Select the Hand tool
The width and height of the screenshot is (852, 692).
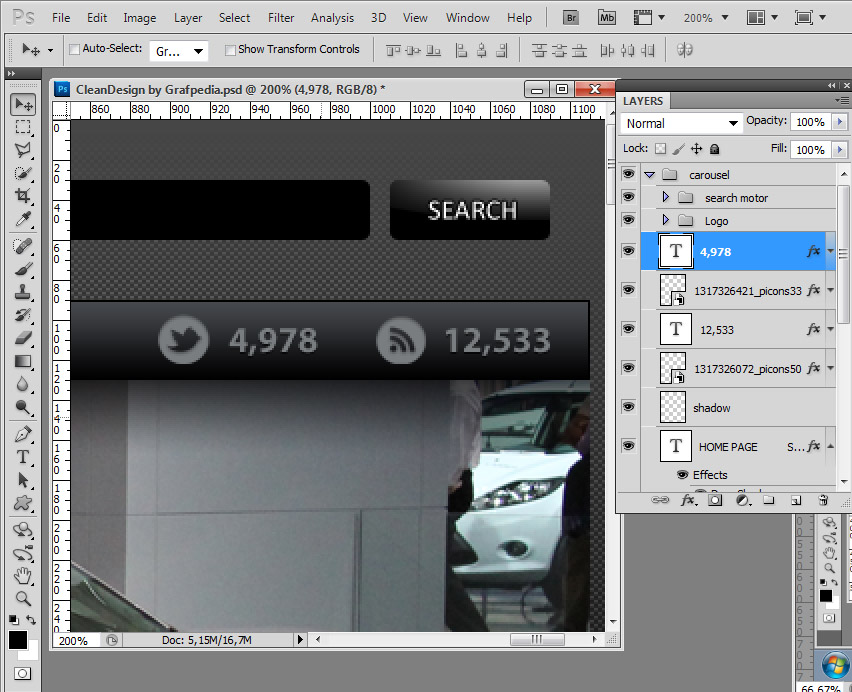click(23, 575)
